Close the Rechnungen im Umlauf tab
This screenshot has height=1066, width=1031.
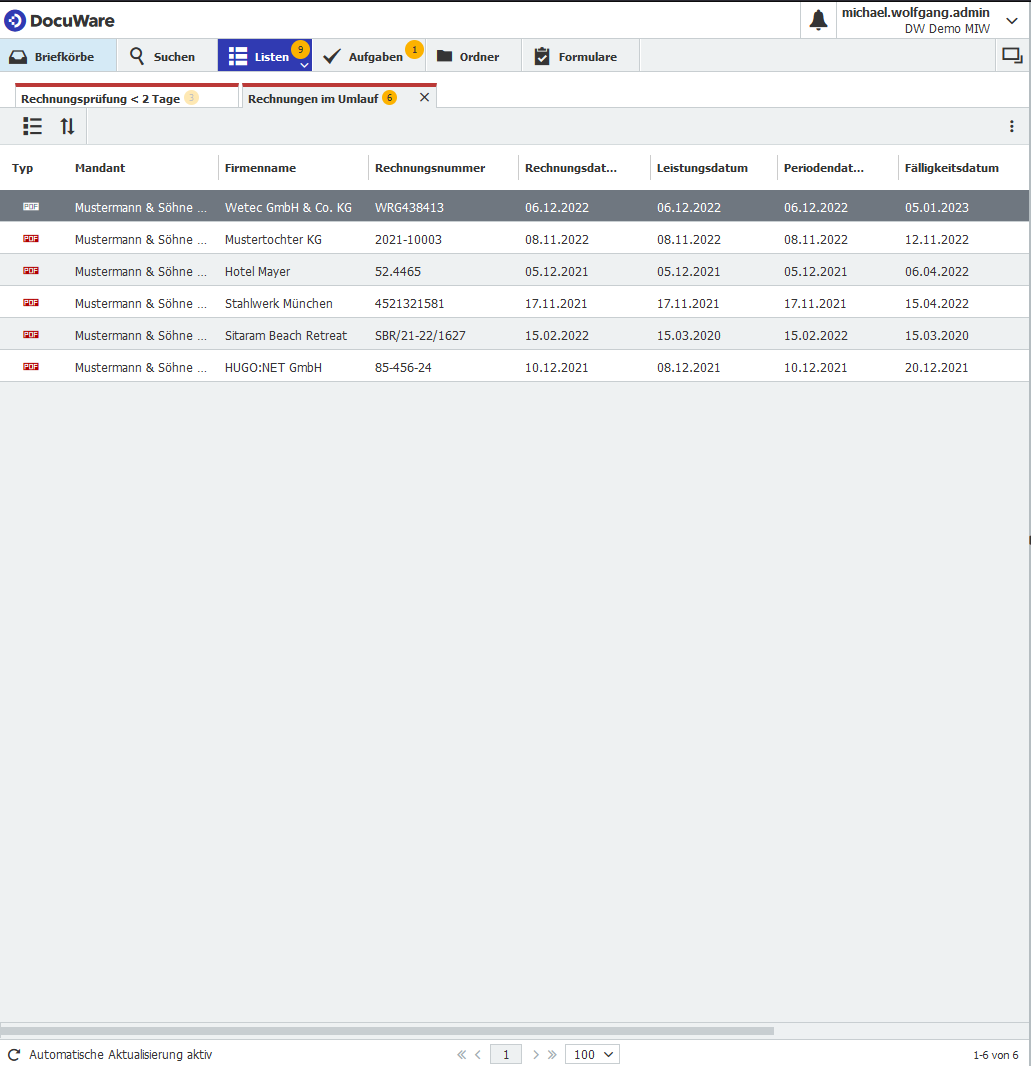(x=424, y=98)
